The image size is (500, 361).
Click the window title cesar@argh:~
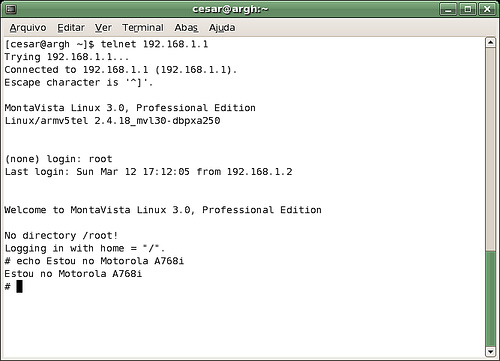point(230,9)
